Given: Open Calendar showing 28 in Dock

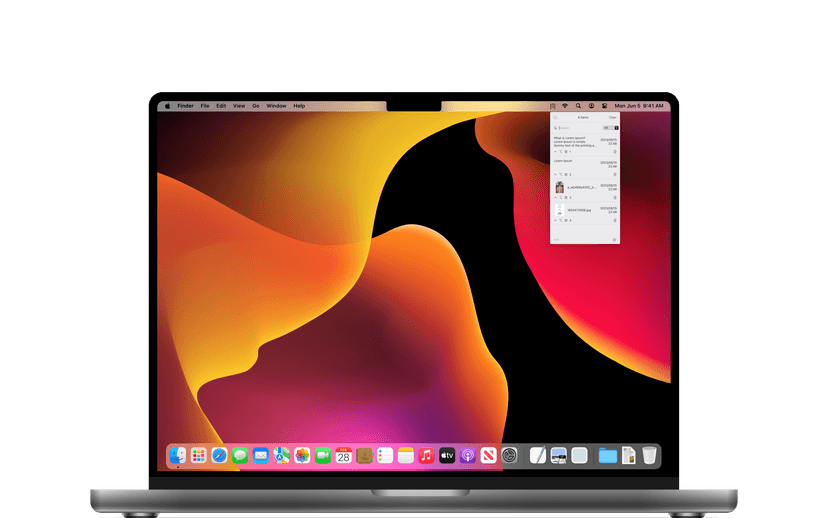Looking at the screenshot, I should 343,455.
